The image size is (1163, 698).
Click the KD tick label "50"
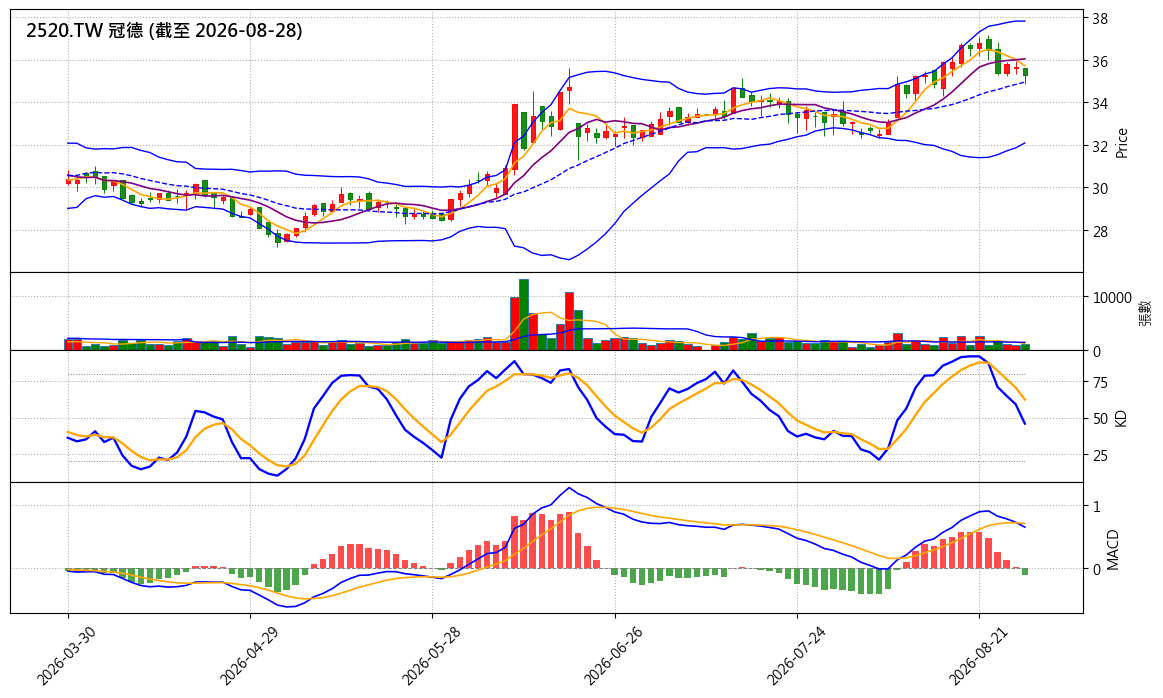click(x=1100, y=419)
